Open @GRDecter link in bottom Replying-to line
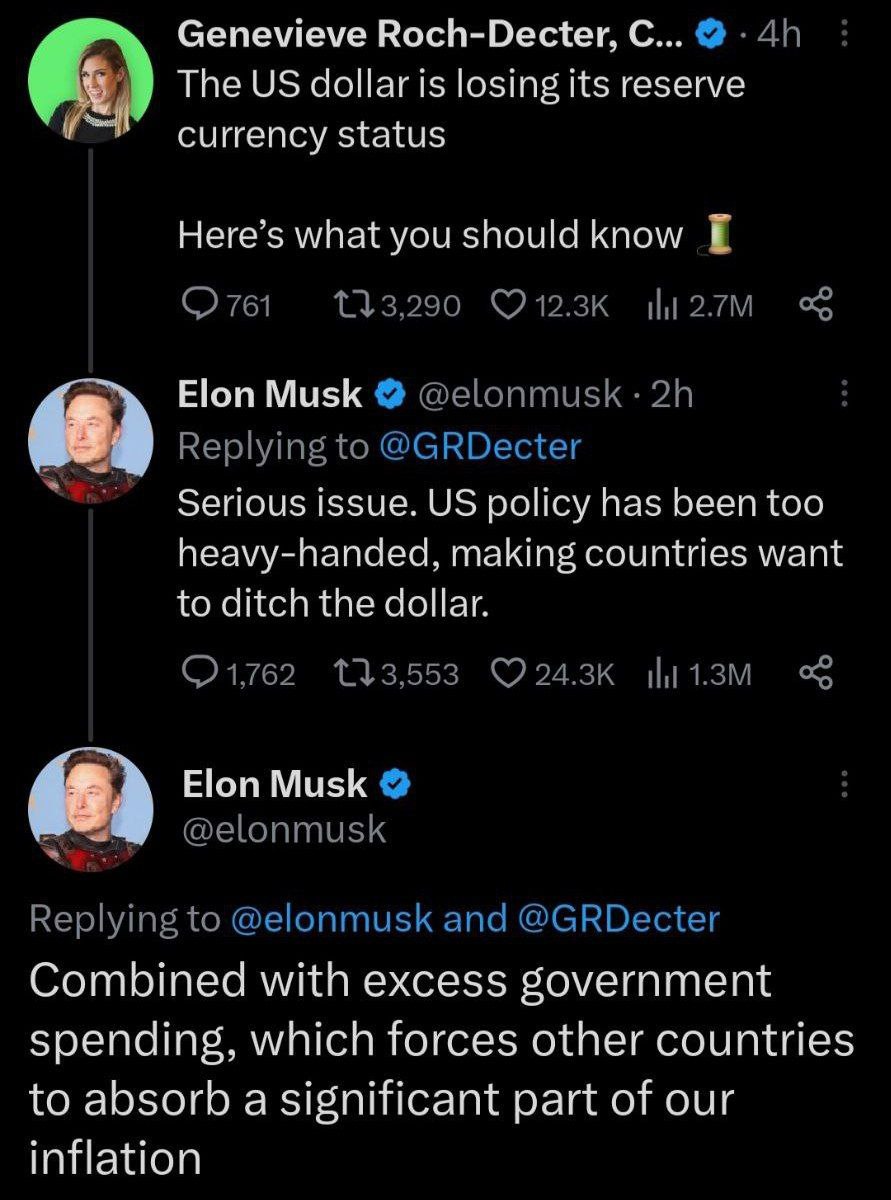 pyautogui.click(x=618, y=918)
